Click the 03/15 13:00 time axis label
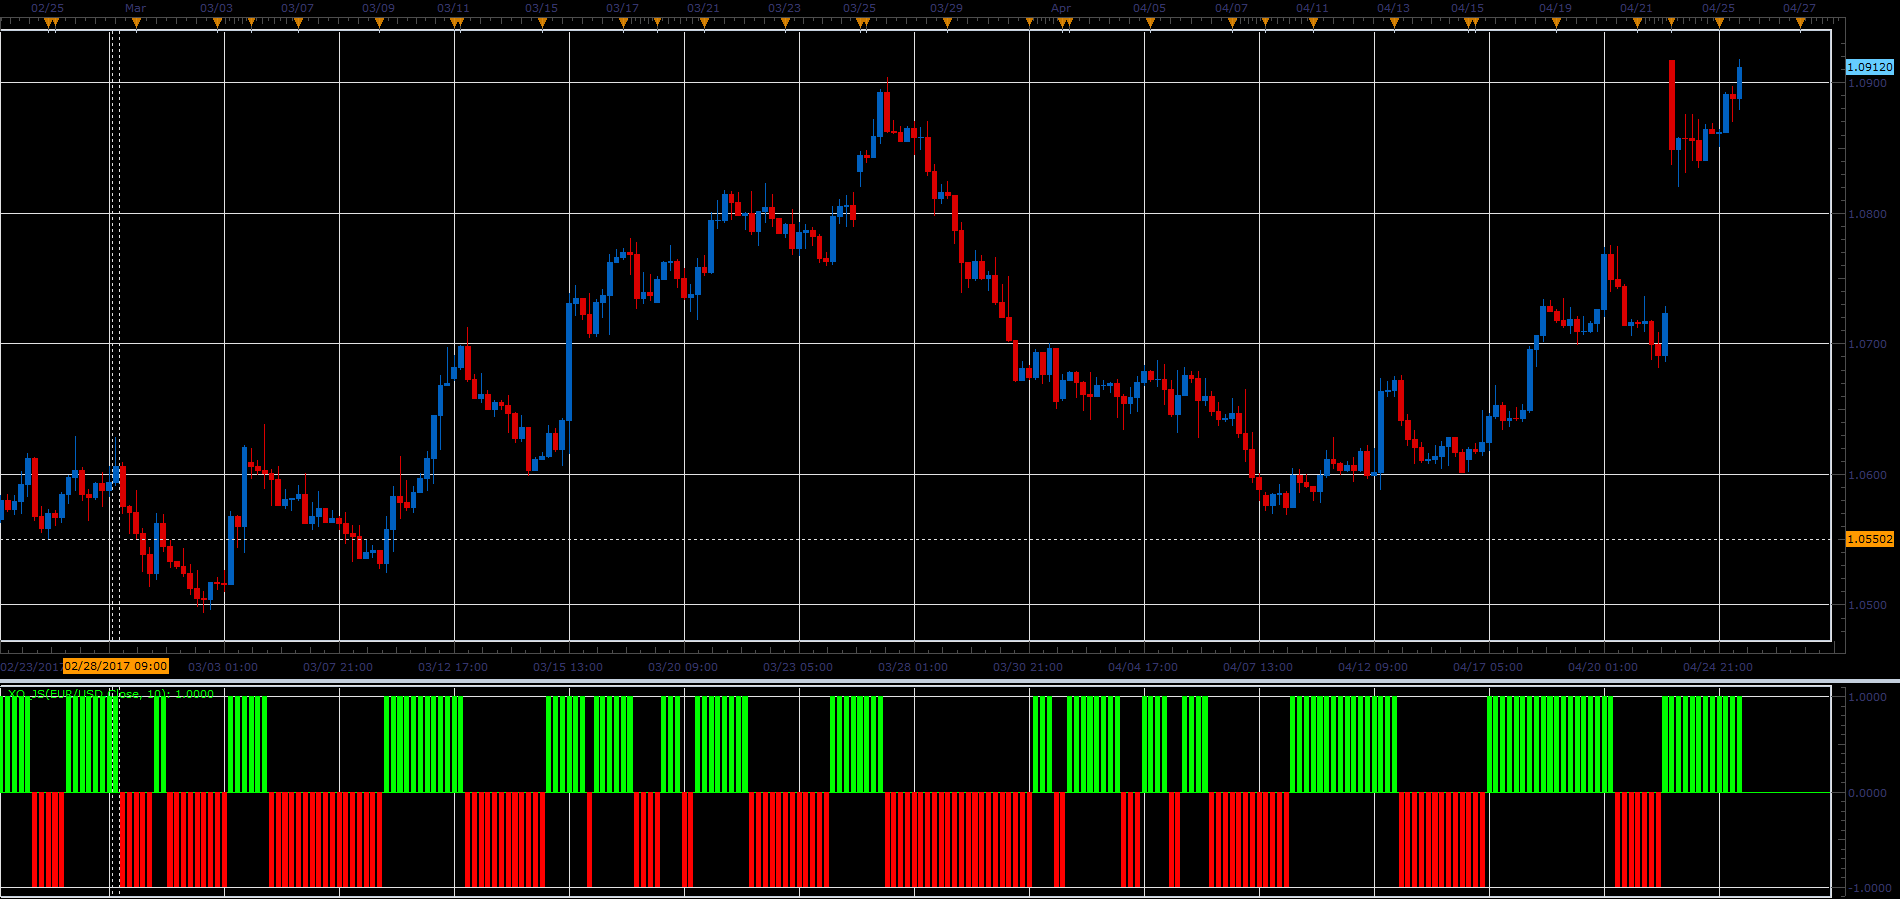Image resolution: width=1900 pixels, height=899 pixels. 568,667
